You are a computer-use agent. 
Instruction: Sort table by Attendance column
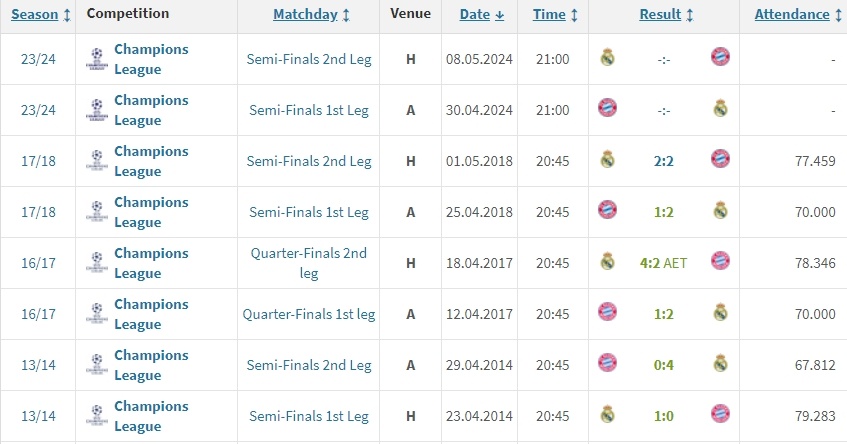[x=798, y=15]
